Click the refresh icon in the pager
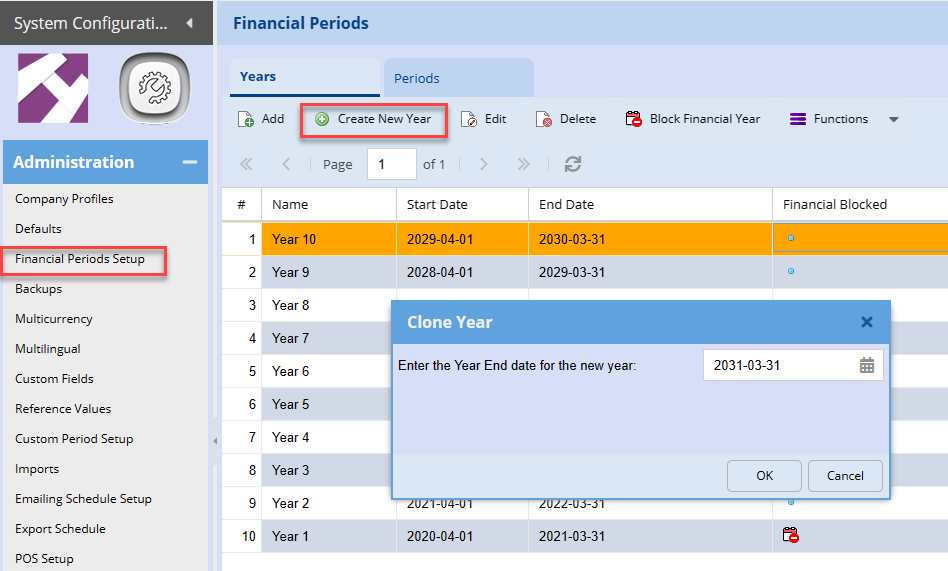The height and width of the screenshot is (571, 948). click(x=573, y=164)
